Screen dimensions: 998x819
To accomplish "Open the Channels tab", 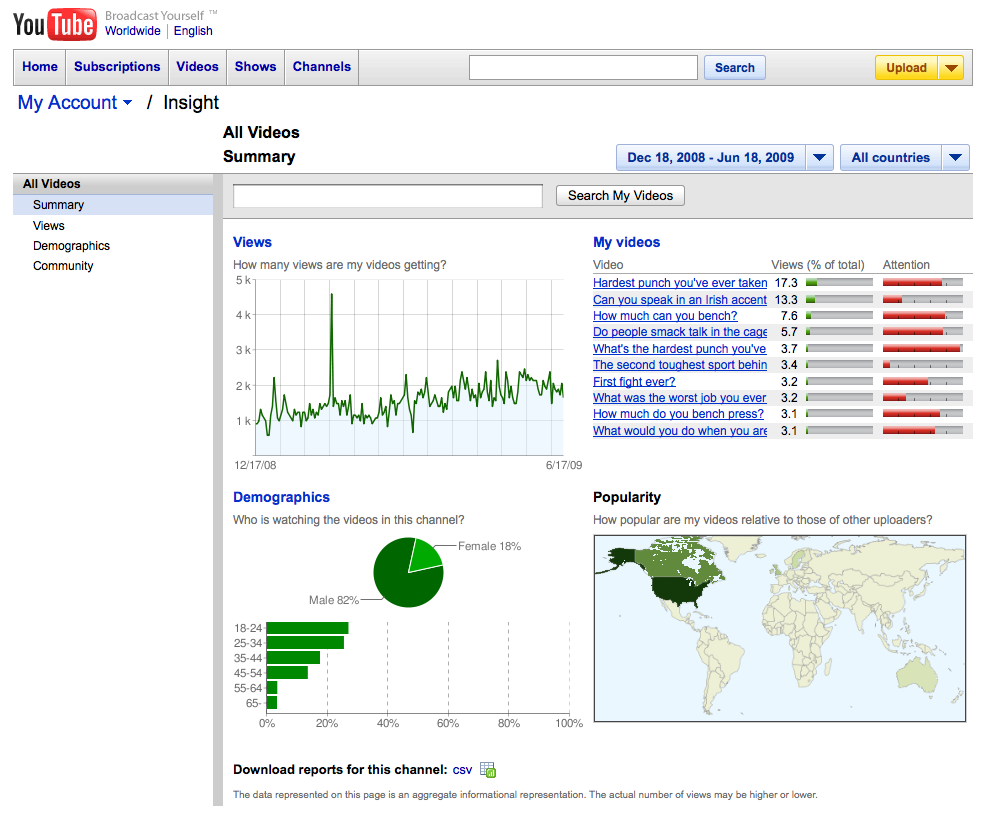I will tap(321, 67).
